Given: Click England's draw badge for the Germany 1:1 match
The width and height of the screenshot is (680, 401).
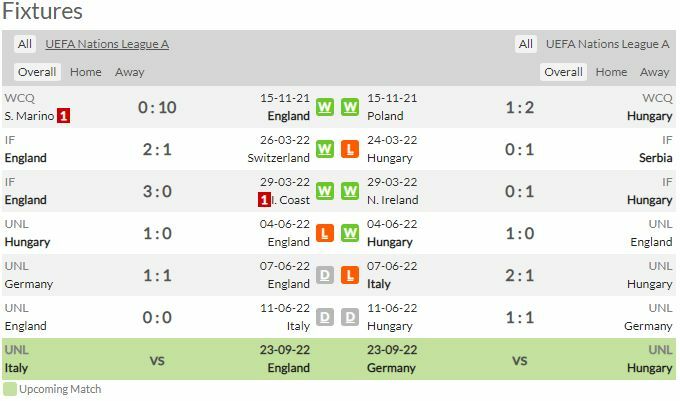Looking at the screenshot, I should (324, 275).
